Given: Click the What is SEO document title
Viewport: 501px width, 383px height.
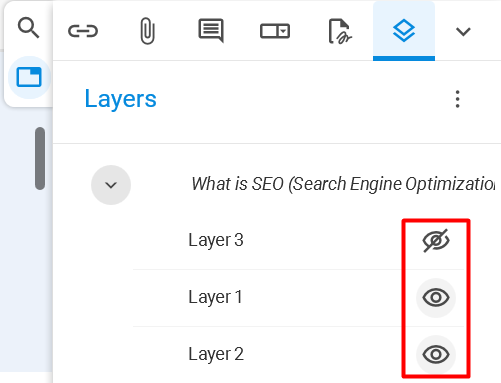Looking at the screenshot, I should tap(343, 184).
